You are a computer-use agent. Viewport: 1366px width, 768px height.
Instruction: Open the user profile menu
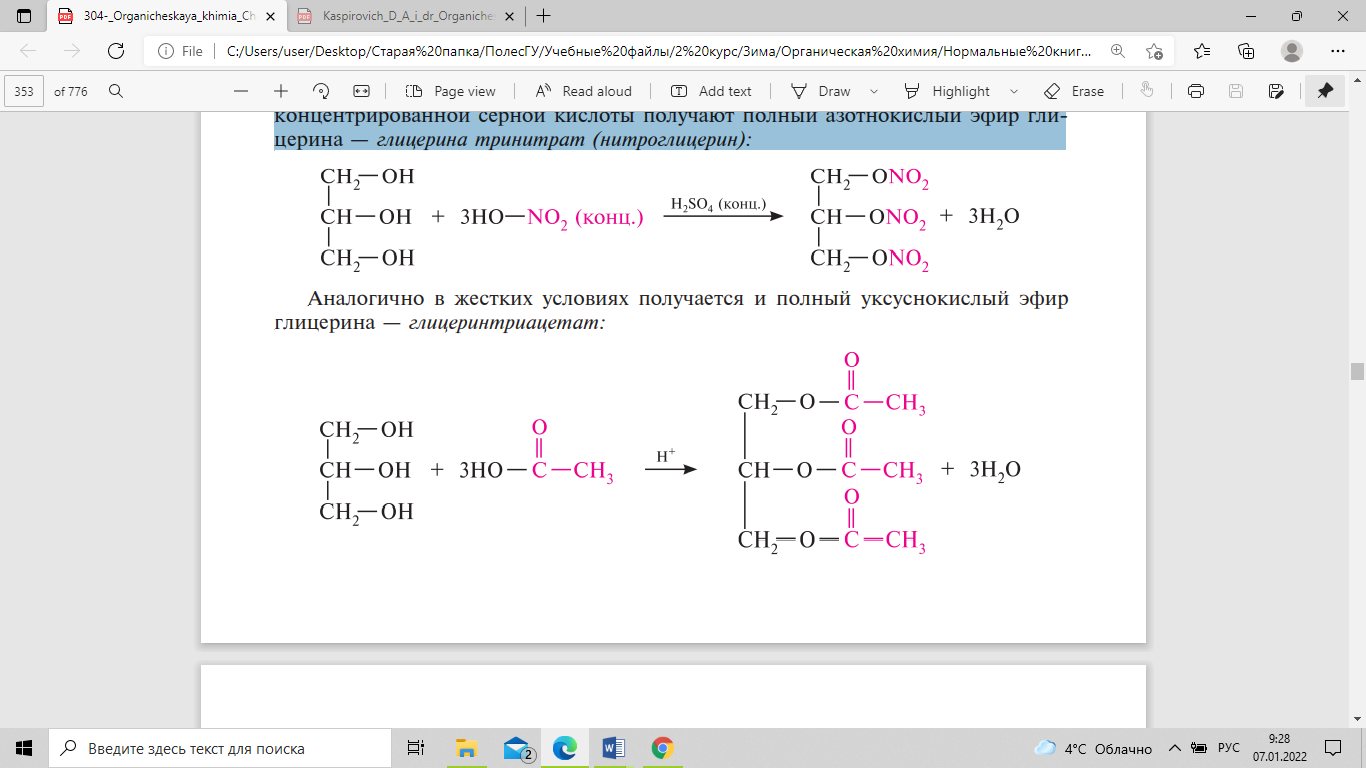(1292, 51)
